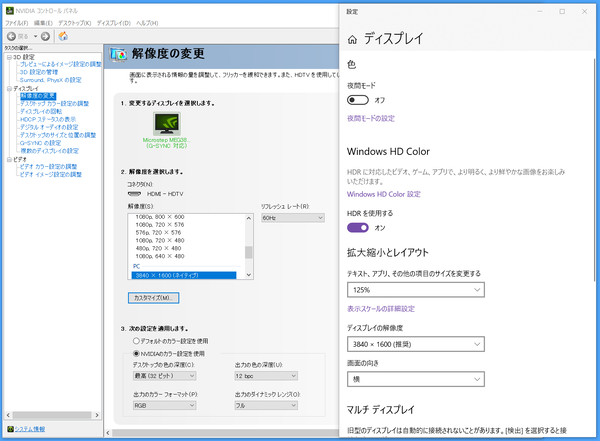600x441 pixels.
Task: Open 出力のダイナミック レンジ dropdown
Action: (x=266, y=405)
